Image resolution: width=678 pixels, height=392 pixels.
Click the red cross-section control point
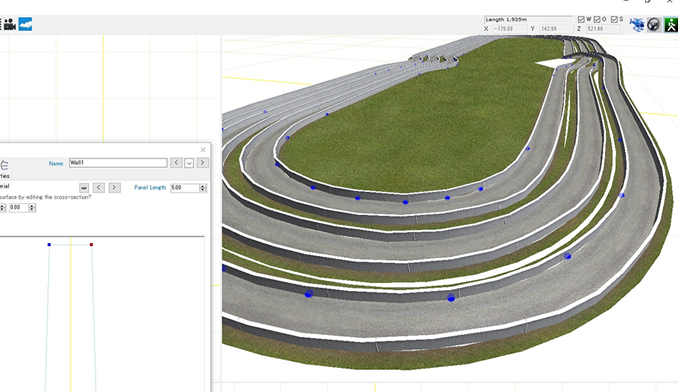pyautogui.click(x=91, y=245)
